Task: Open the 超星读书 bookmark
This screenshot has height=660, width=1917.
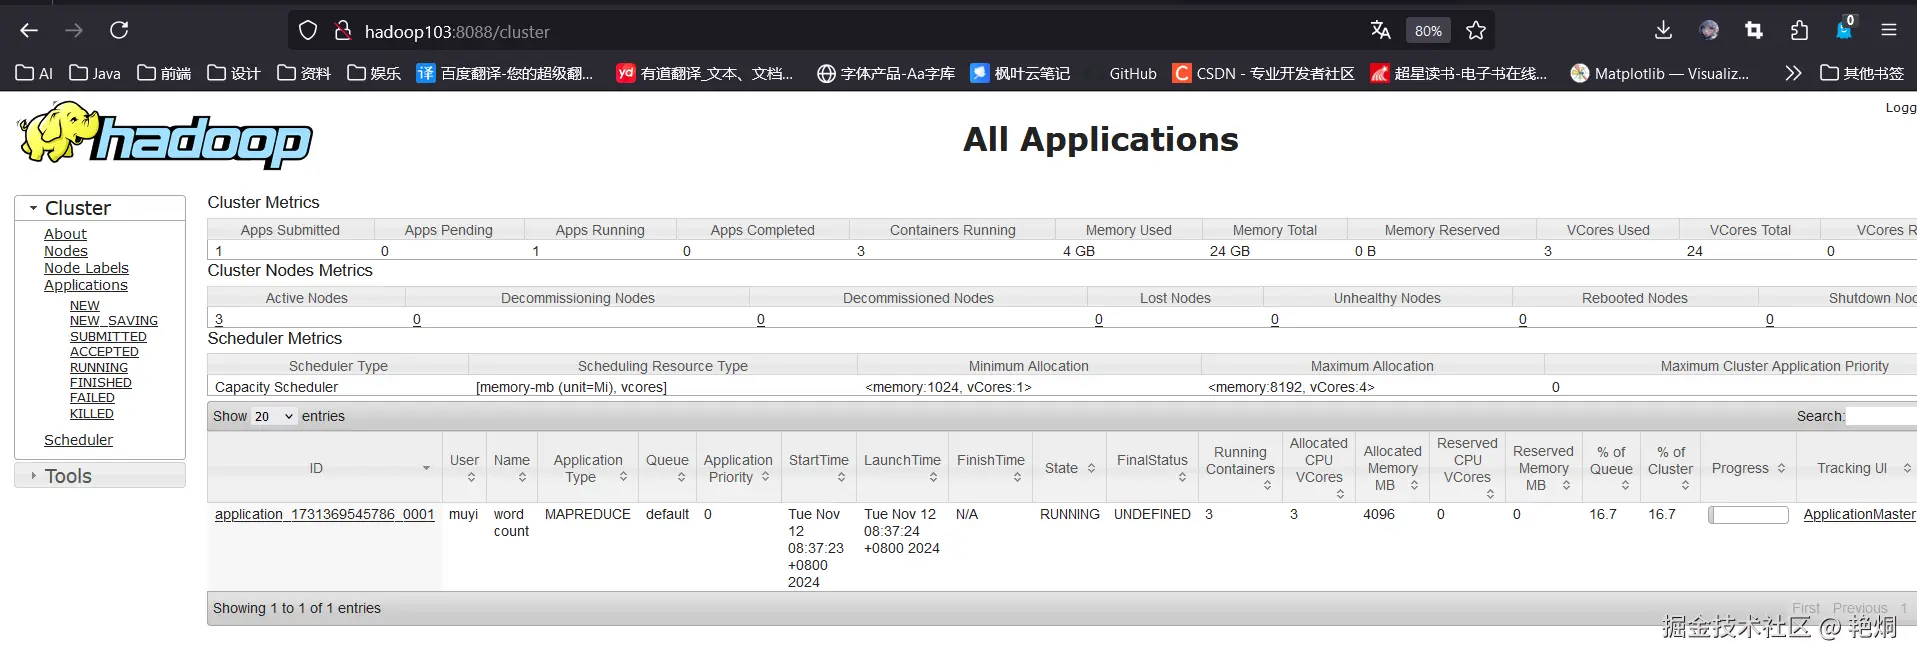Action: point(1458,73)
